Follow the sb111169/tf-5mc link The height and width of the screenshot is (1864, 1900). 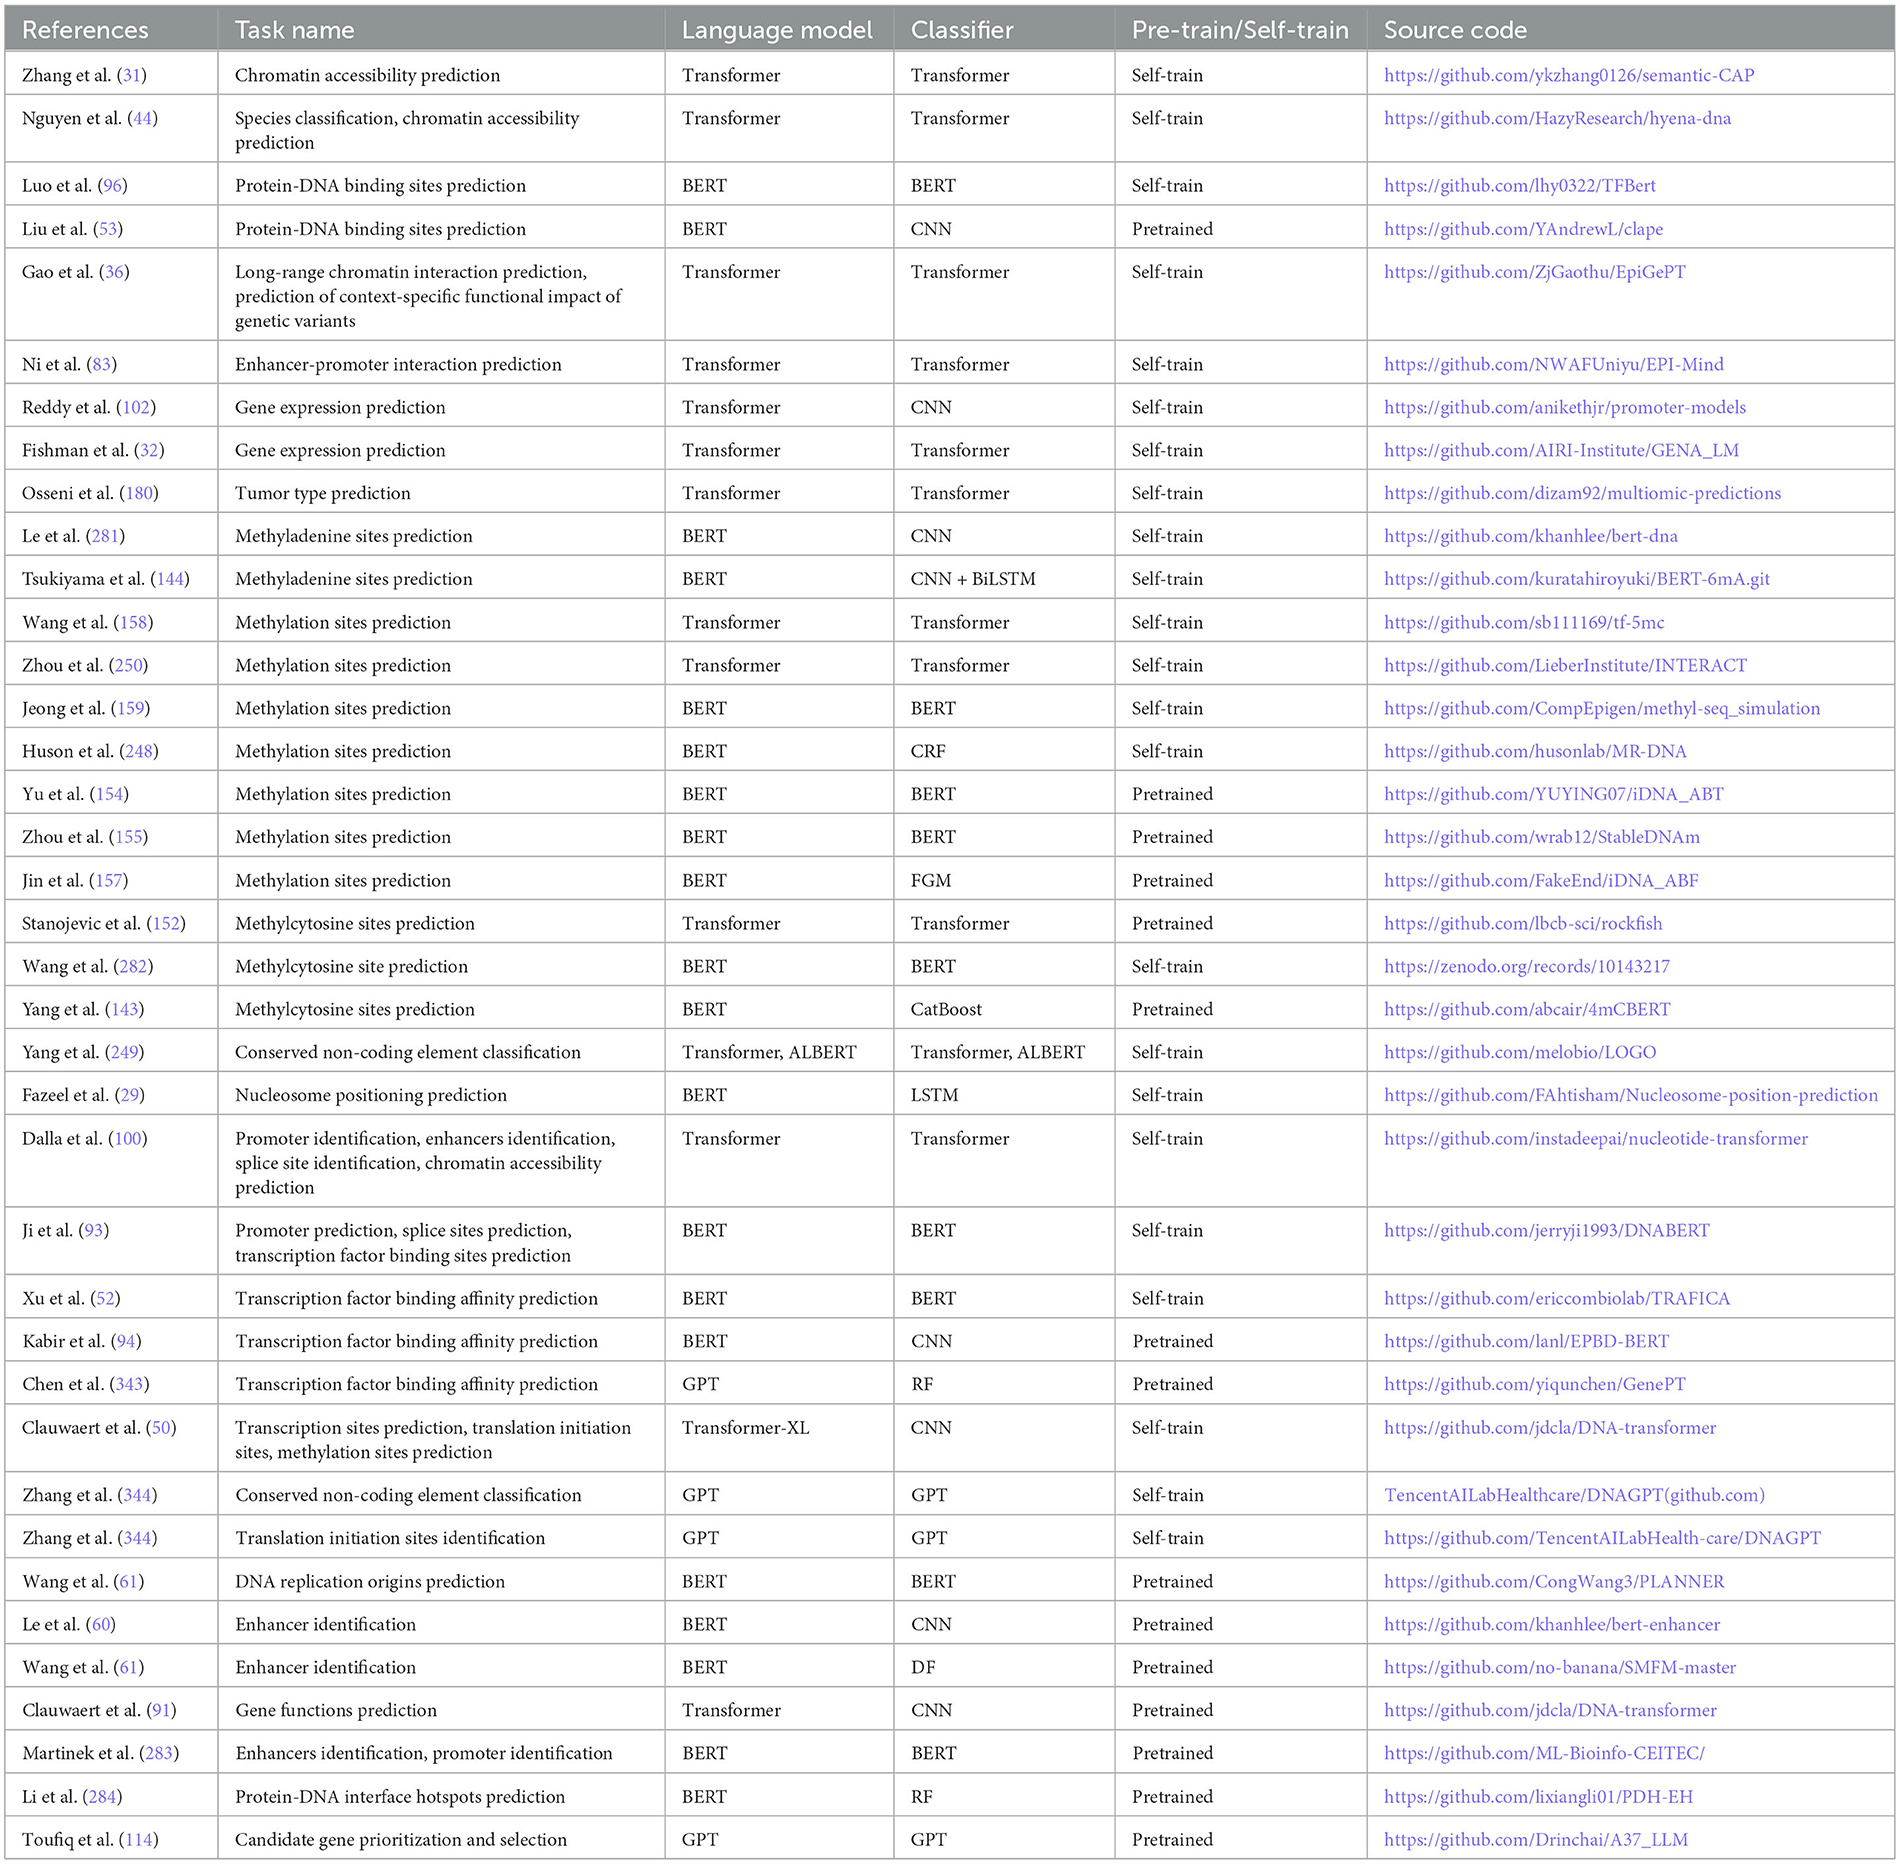click(x=1524, y=622)
